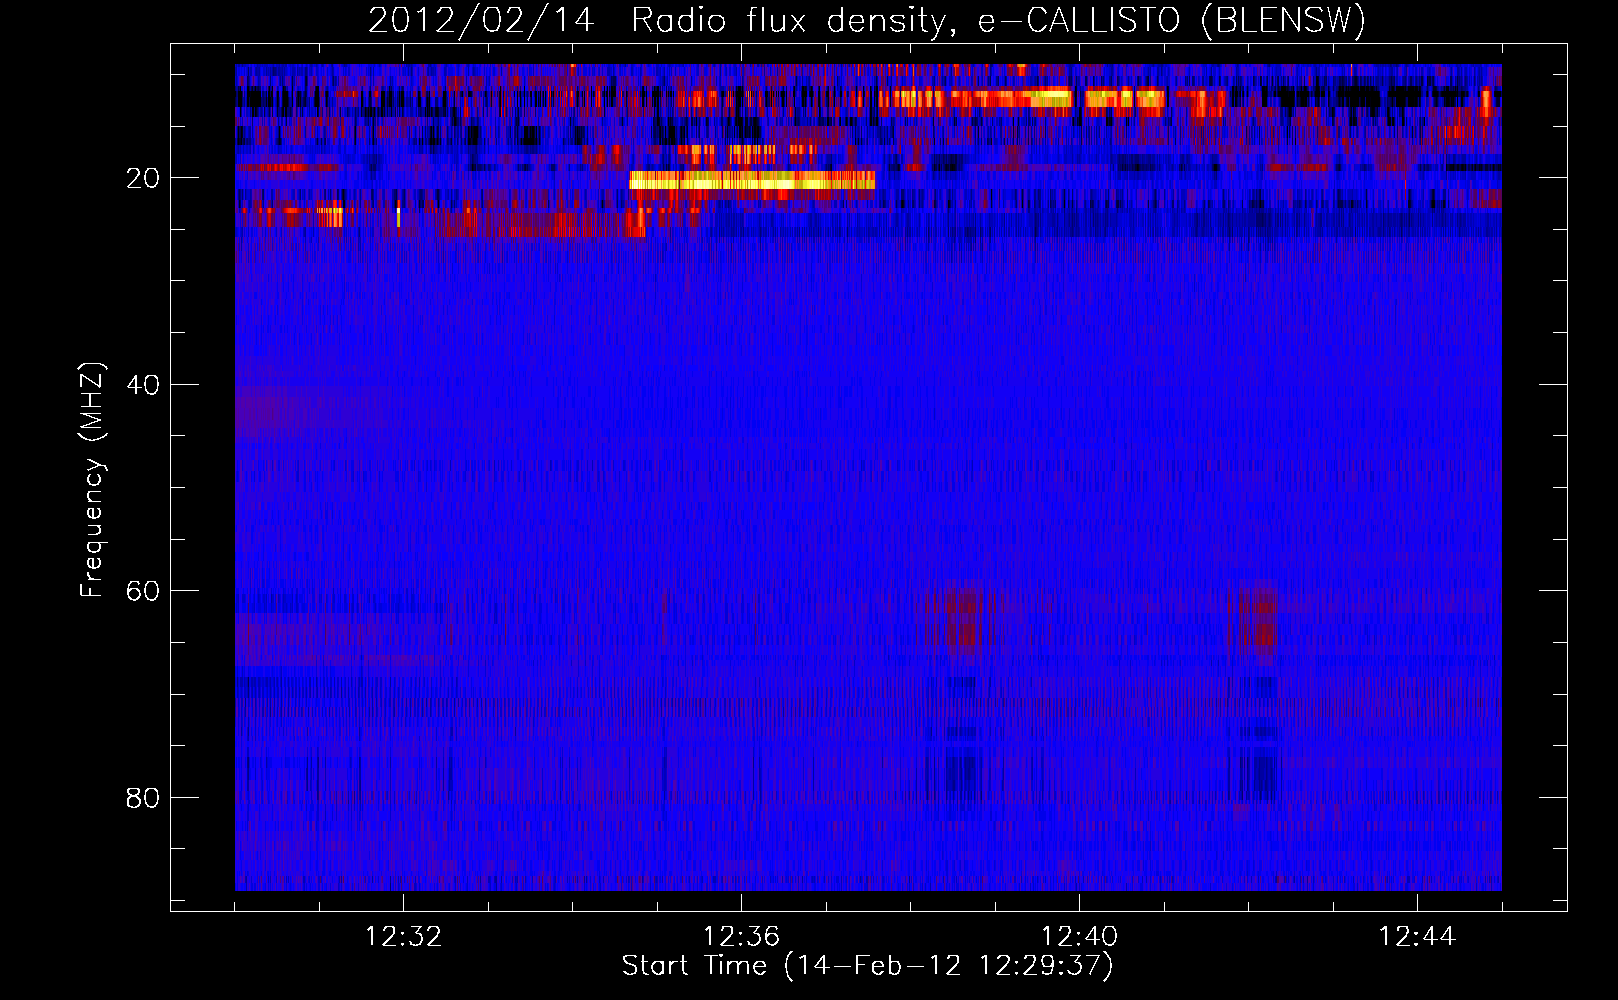Image resolution: width=1618 pixels, height=1000 pixels.
Task: Click the 12:44 time tick label
Action: [1417, 937]
